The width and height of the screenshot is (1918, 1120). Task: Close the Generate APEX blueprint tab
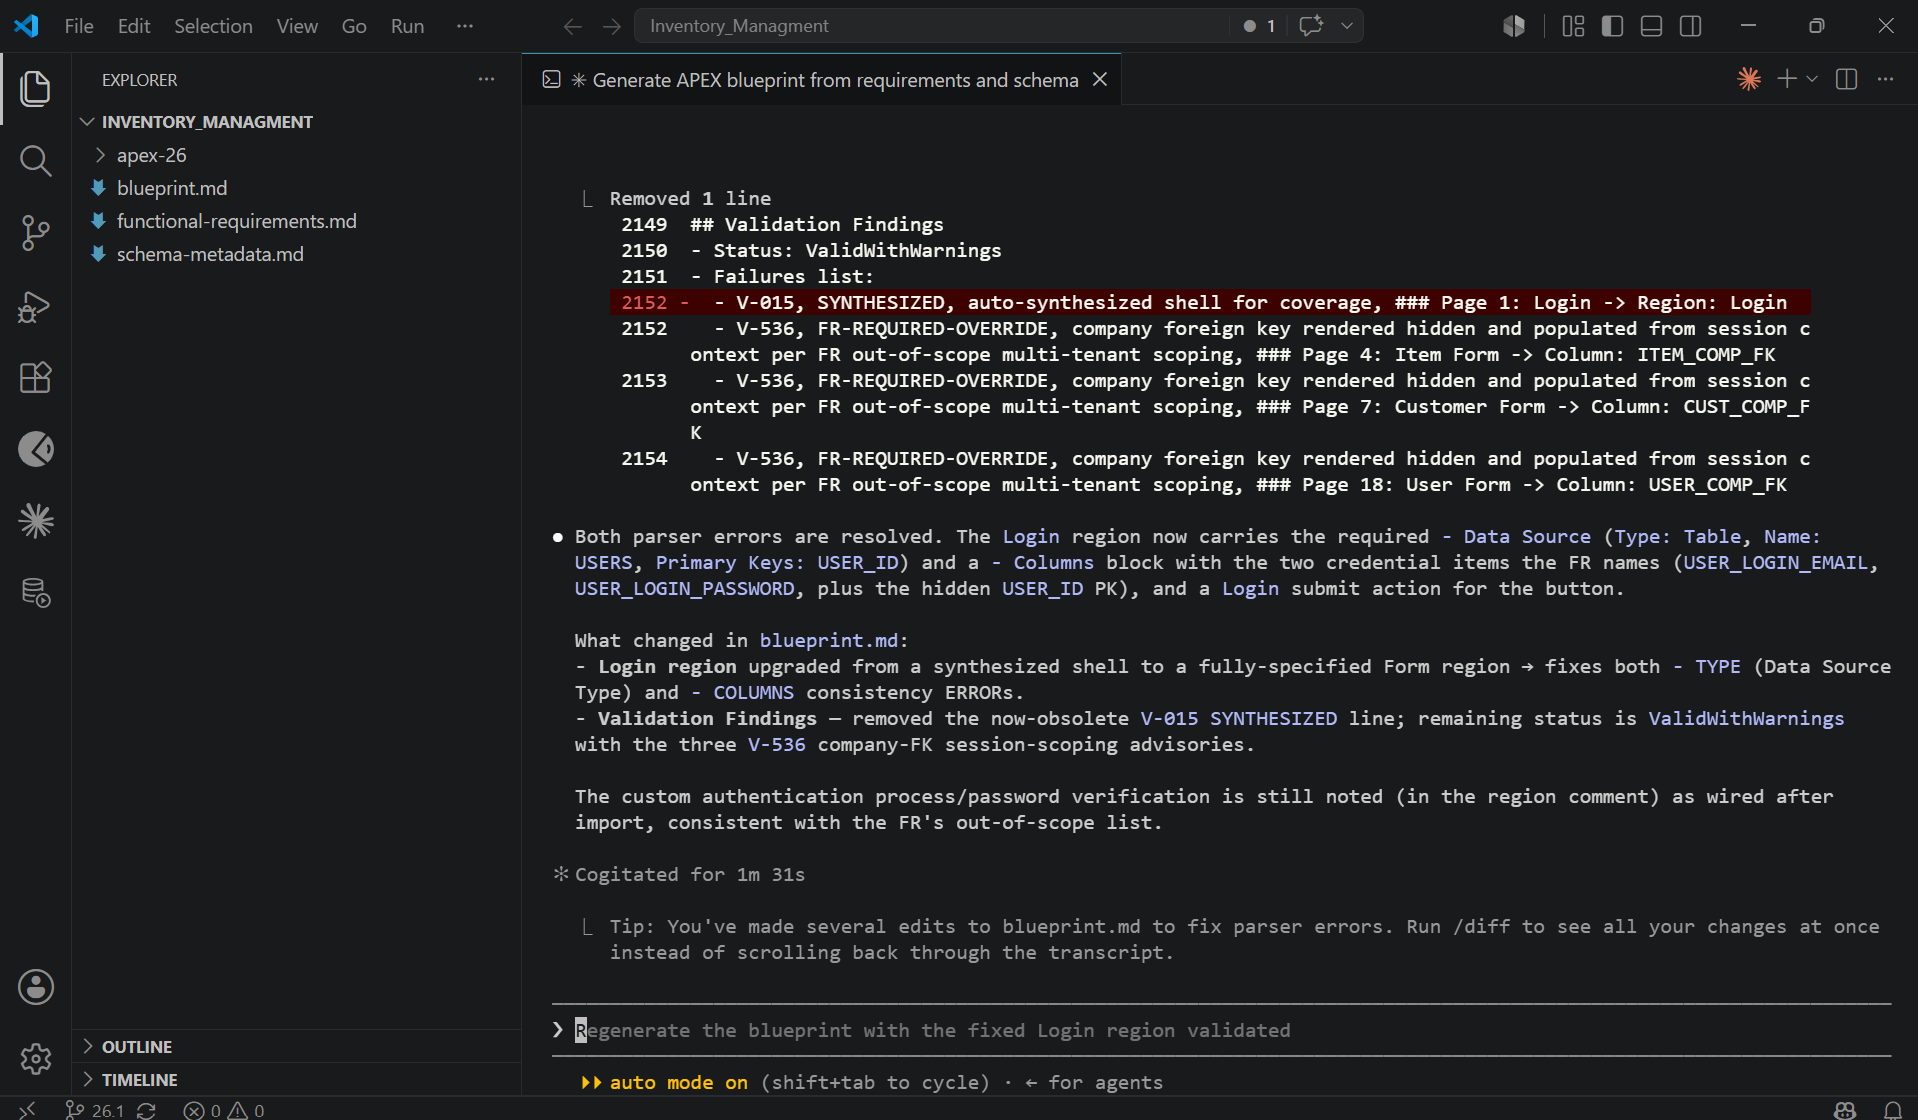[x=1099, y=79]
